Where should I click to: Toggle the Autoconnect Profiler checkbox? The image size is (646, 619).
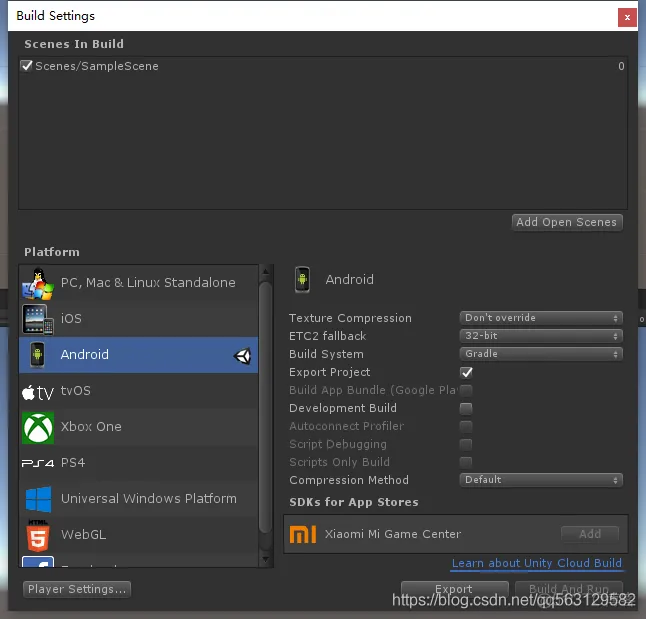pos(466,427)
